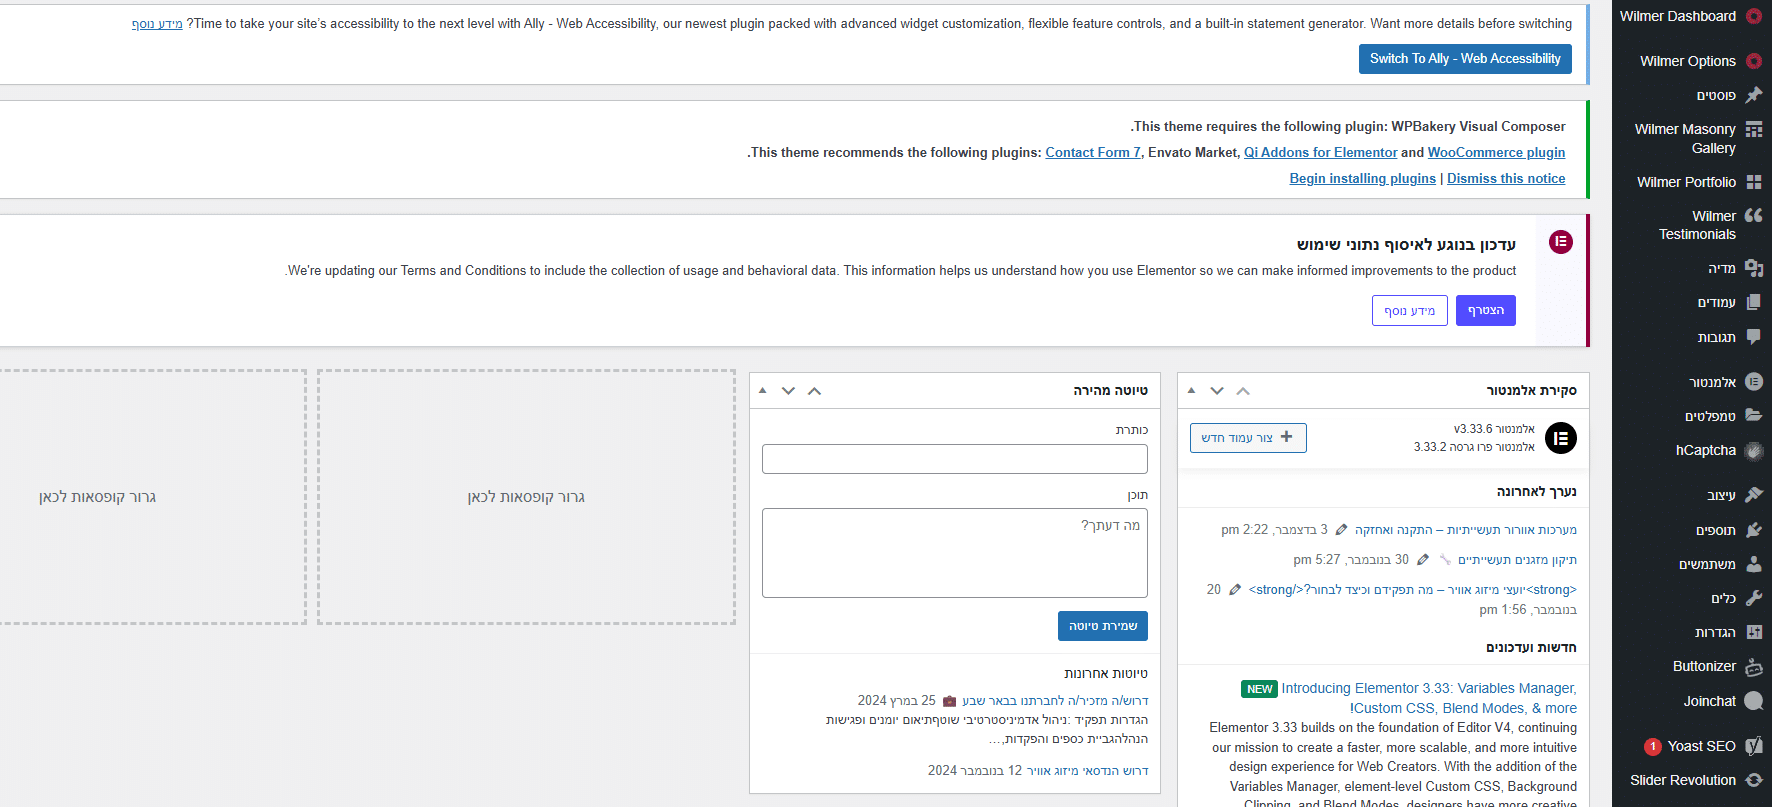This screenshot has height=807, width=1772.
Task: Open Wilmer Options menu item
Action: point(1688,61)
